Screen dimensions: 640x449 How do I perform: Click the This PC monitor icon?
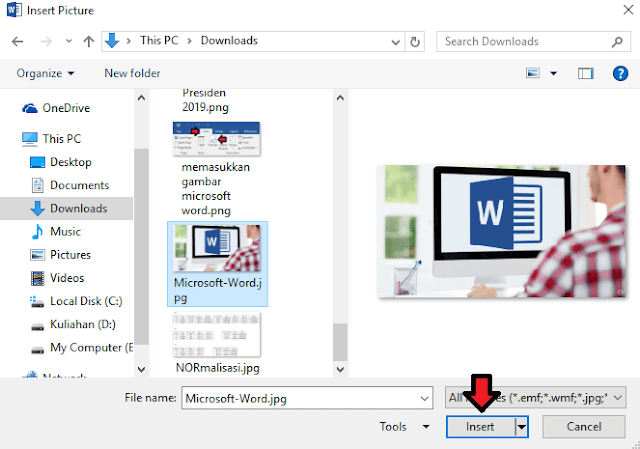click(x=29, y=139)
